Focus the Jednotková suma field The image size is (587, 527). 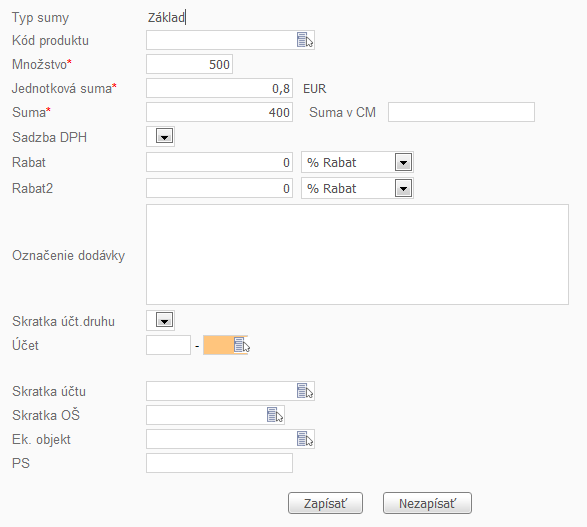point(219,88)
